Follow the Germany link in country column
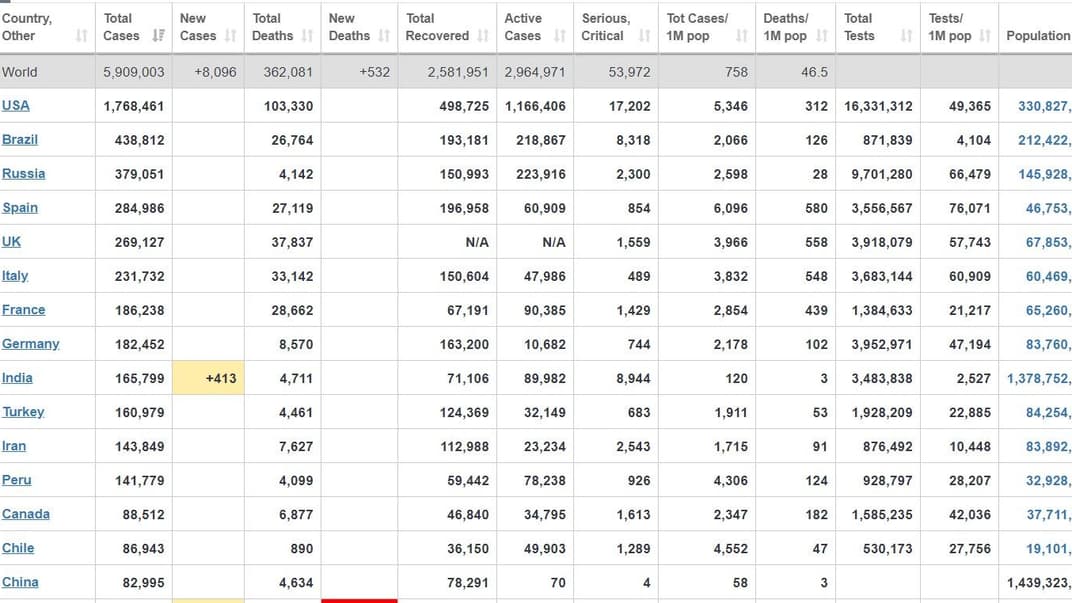Viewport: 1072px width, 603px height. [x=31, y=343]
